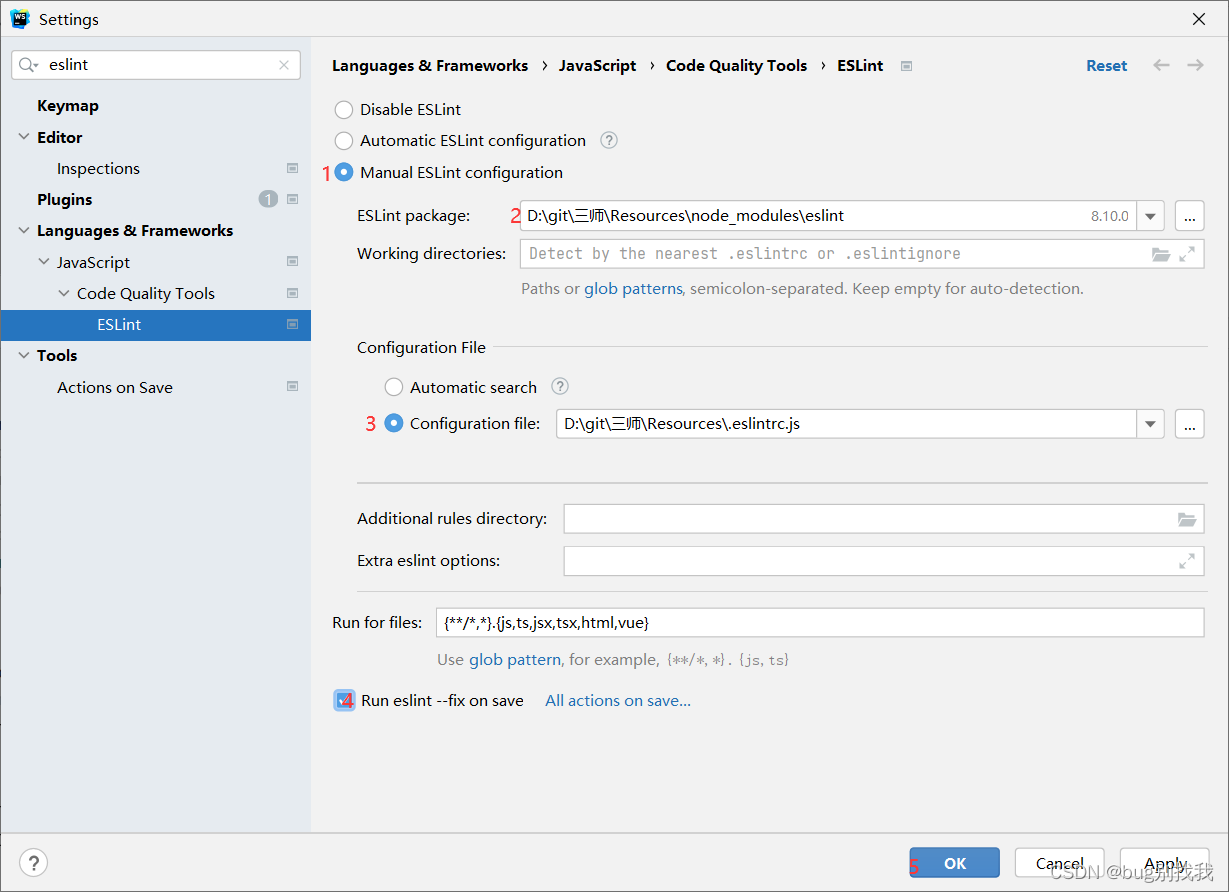Image resolution: width=1229 pixels, height=892 pixels.
Task: Click the Inspections project-level settings icon
Action: (x=293, y=168)
